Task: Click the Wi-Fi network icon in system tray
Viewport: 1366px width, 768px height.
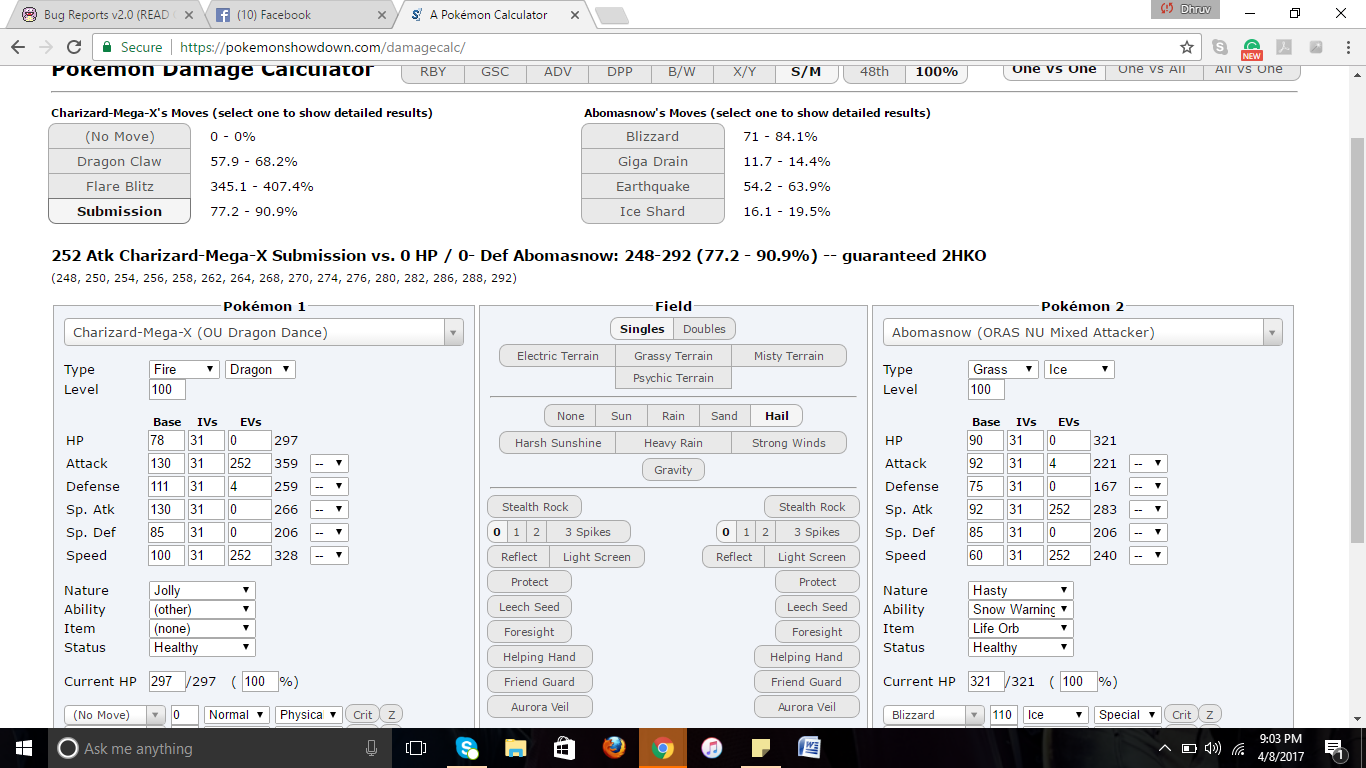Action: pyautogui.click(x=1237, y=748)
